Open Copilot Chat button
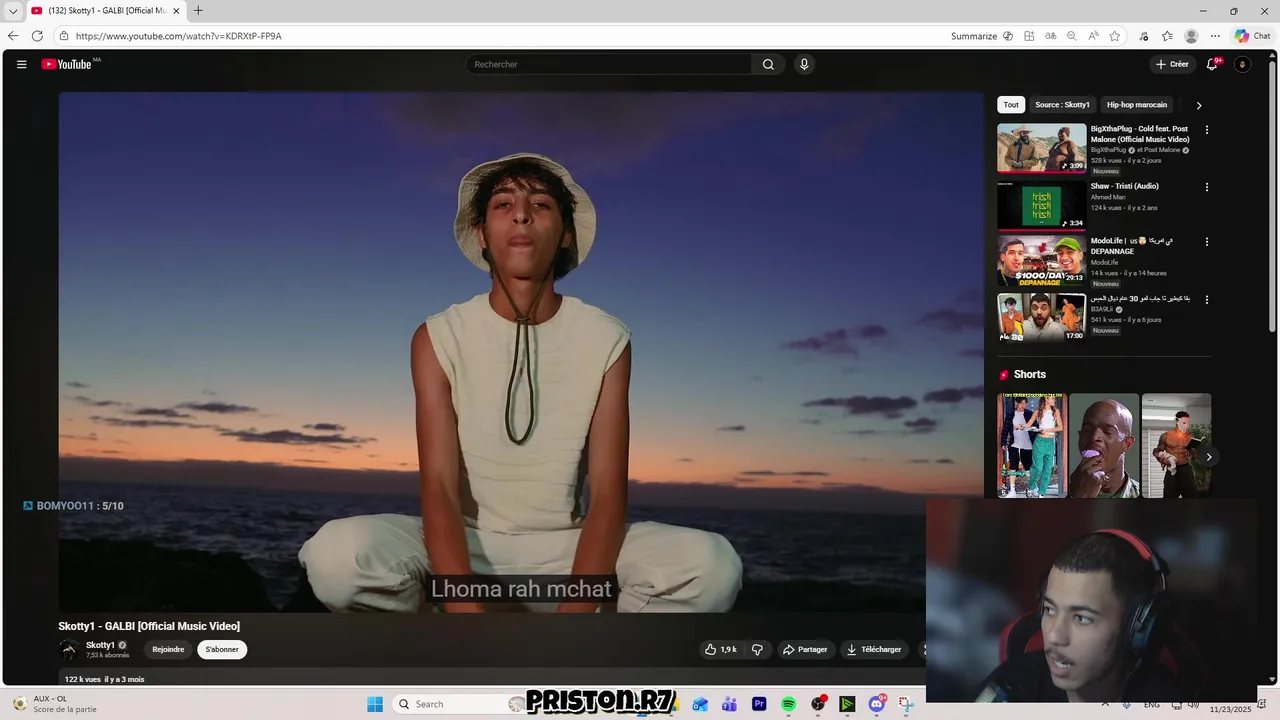This screenshot has width=1280, height=720. 1252,36
